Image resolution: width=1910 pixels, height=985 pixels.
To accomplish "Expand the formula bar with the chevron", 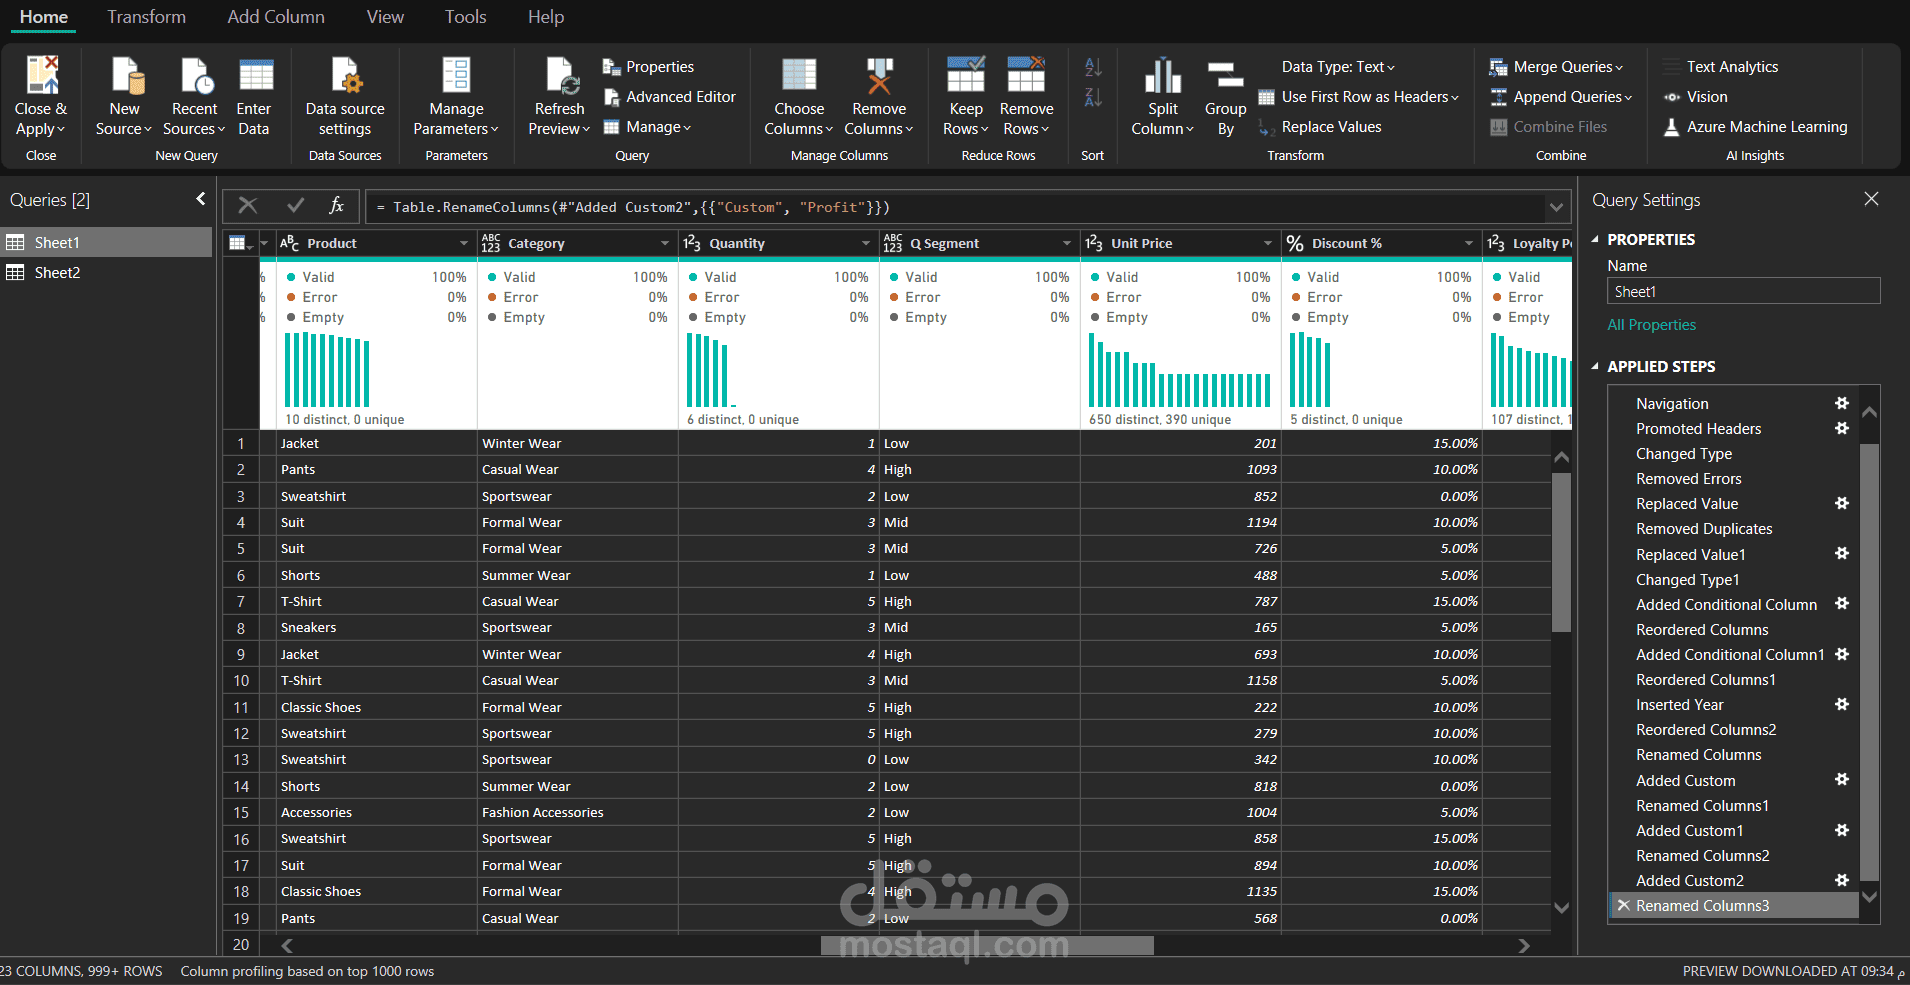I will pos(1556,207).
